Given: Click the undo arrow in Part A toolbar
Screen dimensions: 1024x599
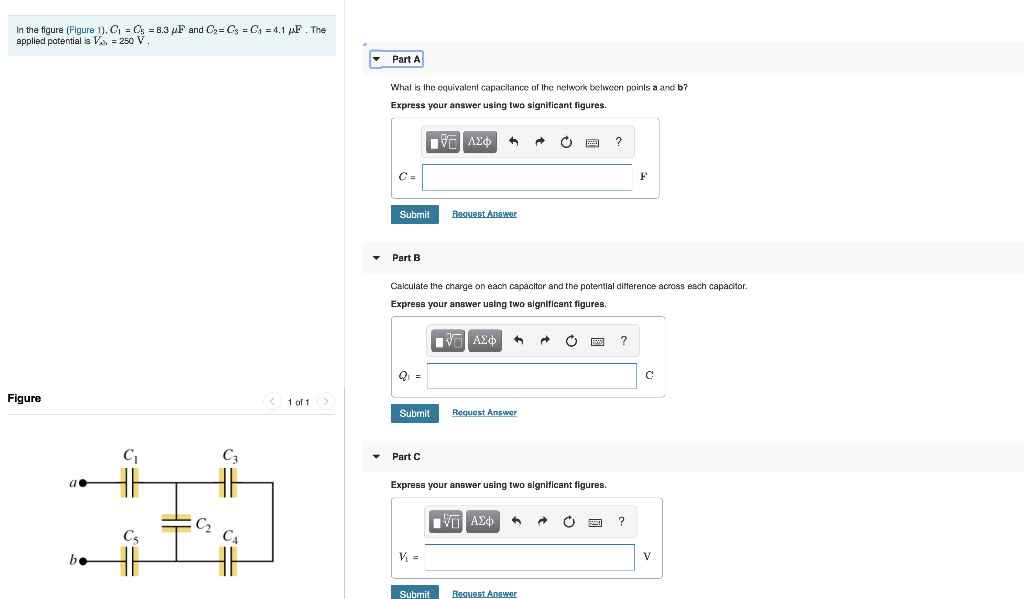Looking at the screenshot, I should (x=513, y=140).
